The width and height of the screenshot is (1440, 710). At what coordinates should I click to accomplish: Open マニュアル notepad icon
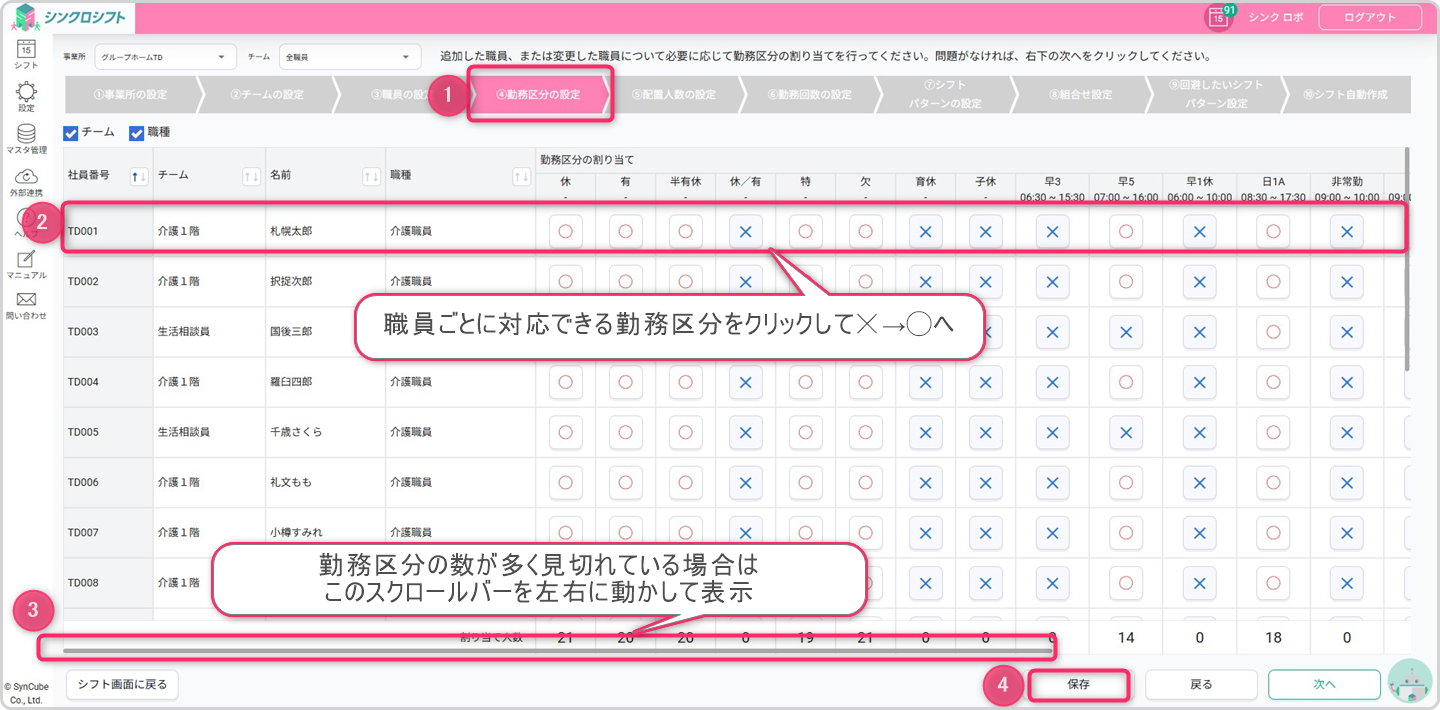(27, 261)
